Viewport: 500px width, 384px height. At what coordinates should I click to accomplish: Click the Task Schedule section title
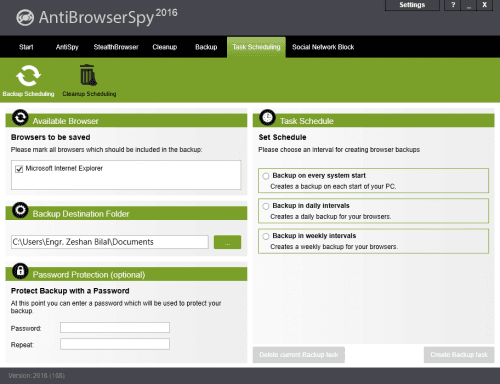tap(307, 121)
